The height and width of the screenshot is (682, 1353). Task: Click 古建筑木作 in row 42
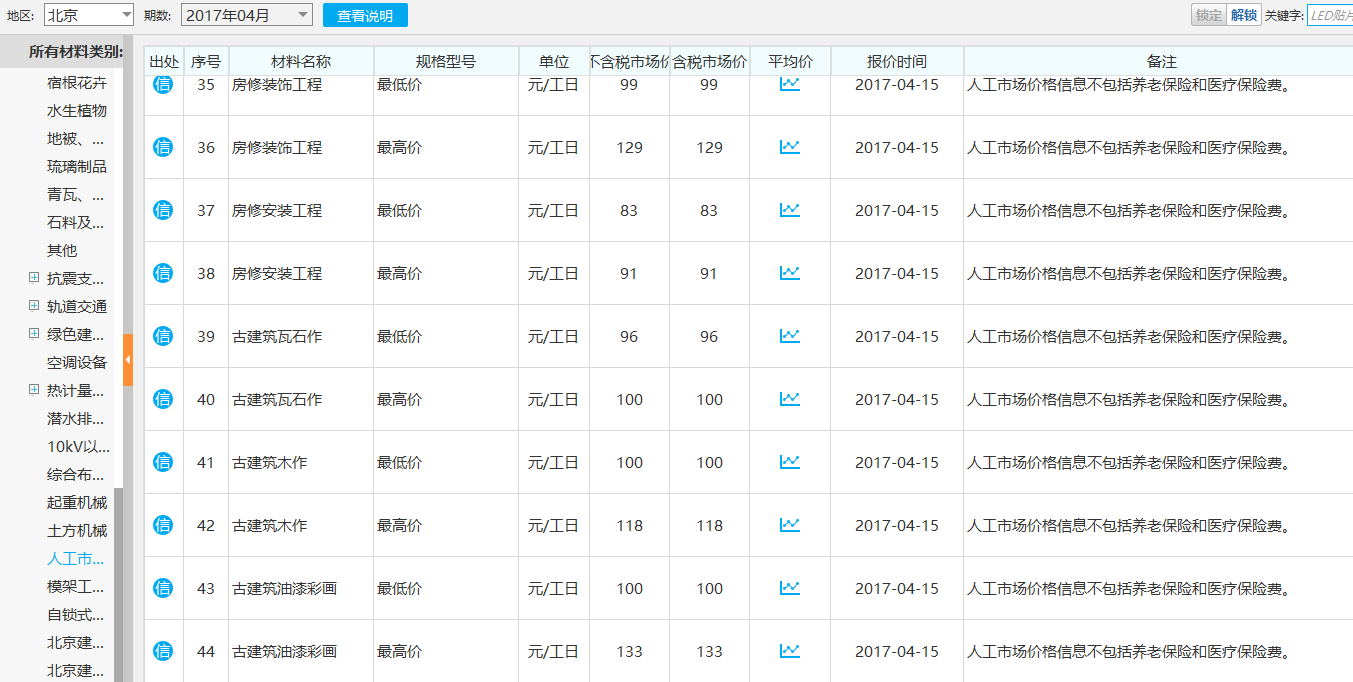(x=270, y=525)
